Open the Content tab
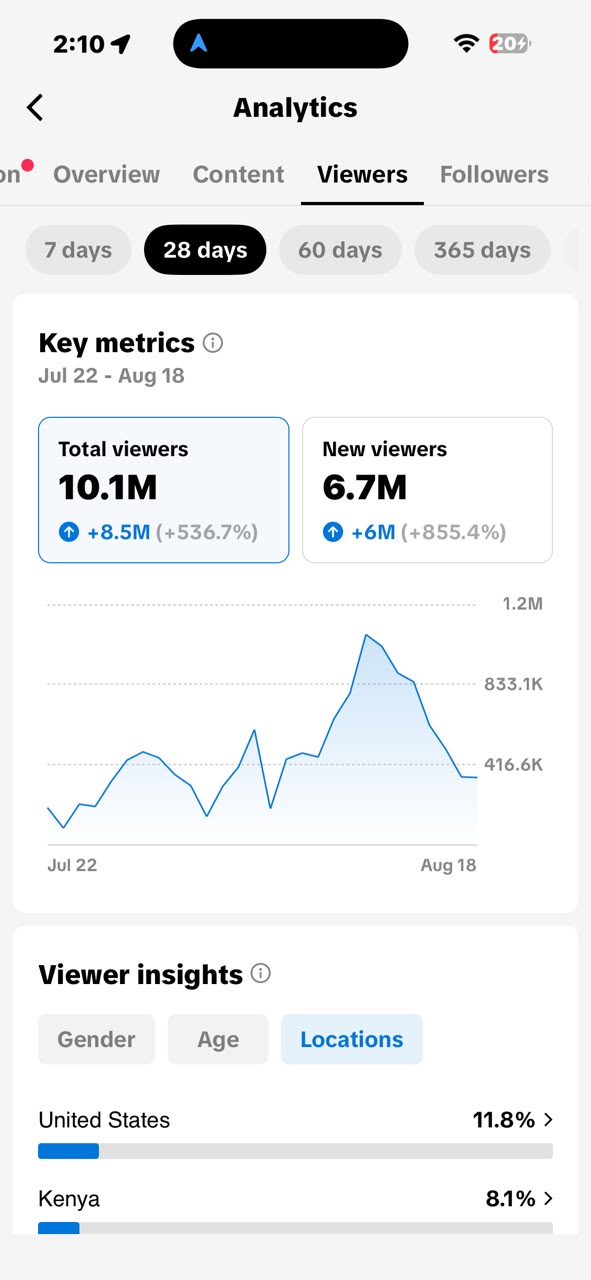The height and width of the screenshot is (1280, 591). click(x=238, y=174)
